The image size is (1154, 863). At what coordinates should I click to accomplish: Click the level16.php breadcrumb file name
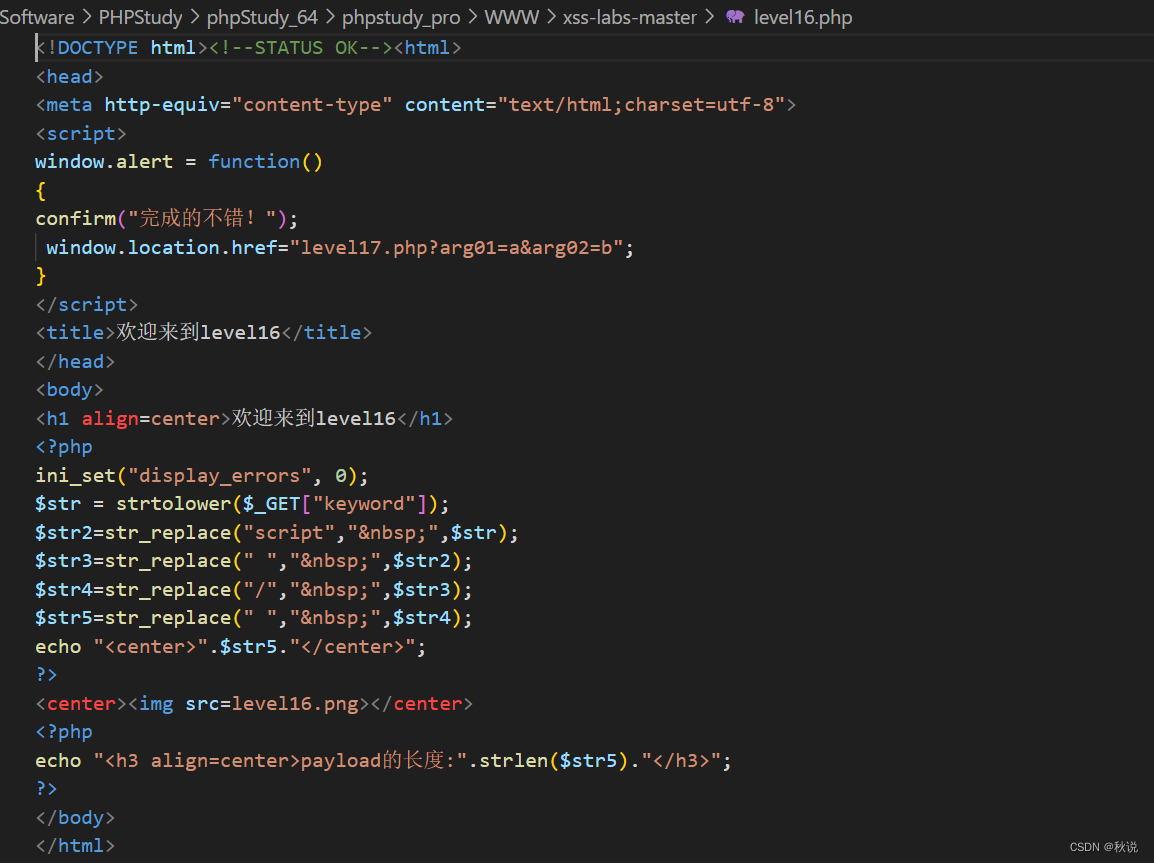803,17
